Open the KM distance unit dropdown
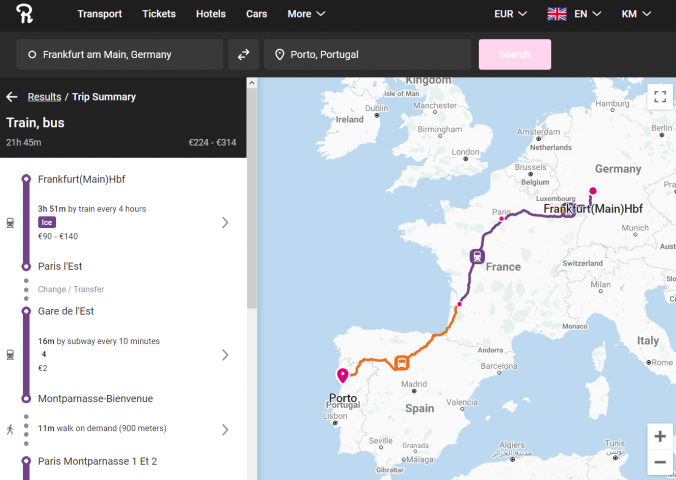The height and width of the screenshot is (480, 676). (636, 14)
